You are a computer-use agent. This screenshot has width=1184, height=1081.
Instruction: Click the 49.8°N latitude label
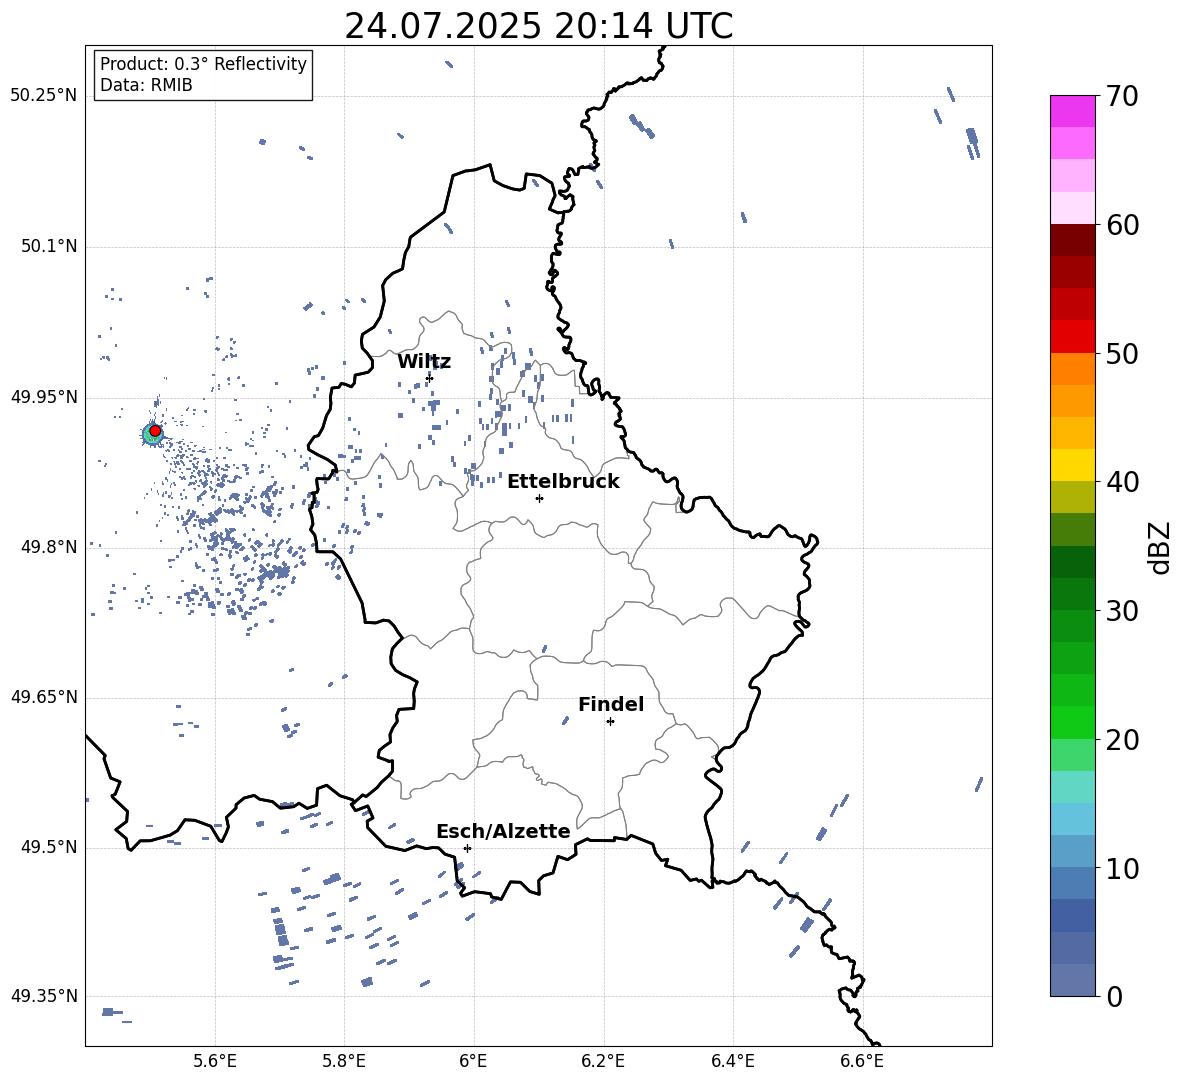point(49,547)
